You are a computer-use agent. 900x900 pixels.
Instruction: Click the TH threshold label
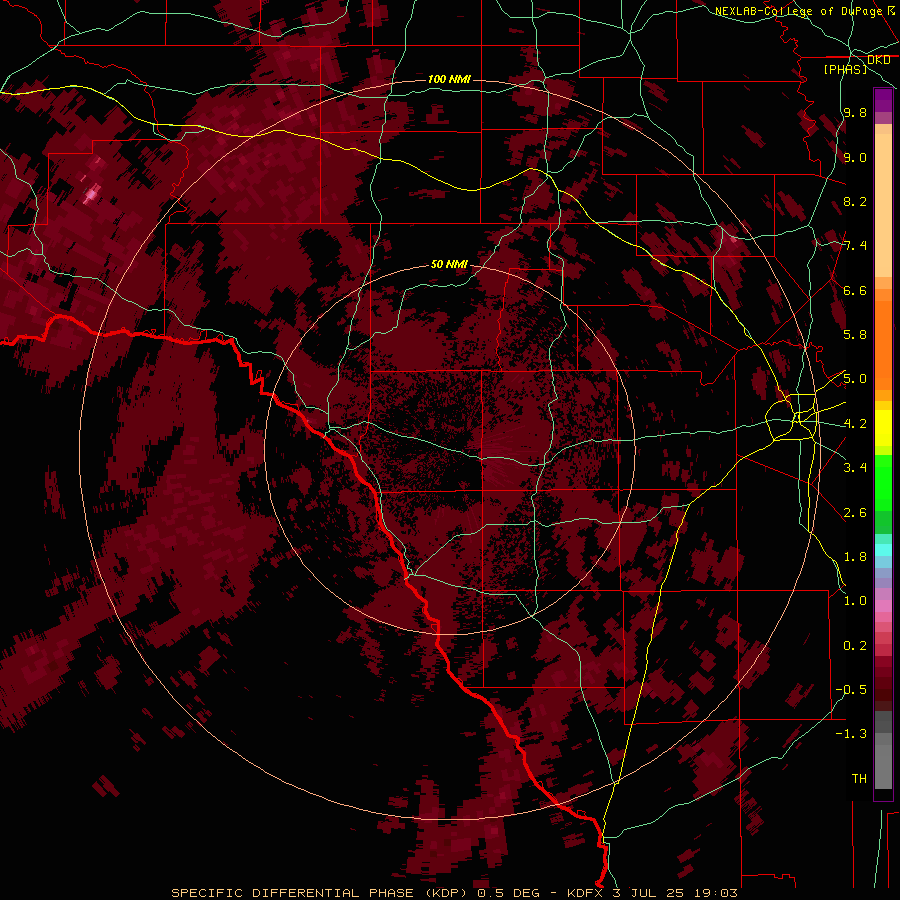point(859,778)
